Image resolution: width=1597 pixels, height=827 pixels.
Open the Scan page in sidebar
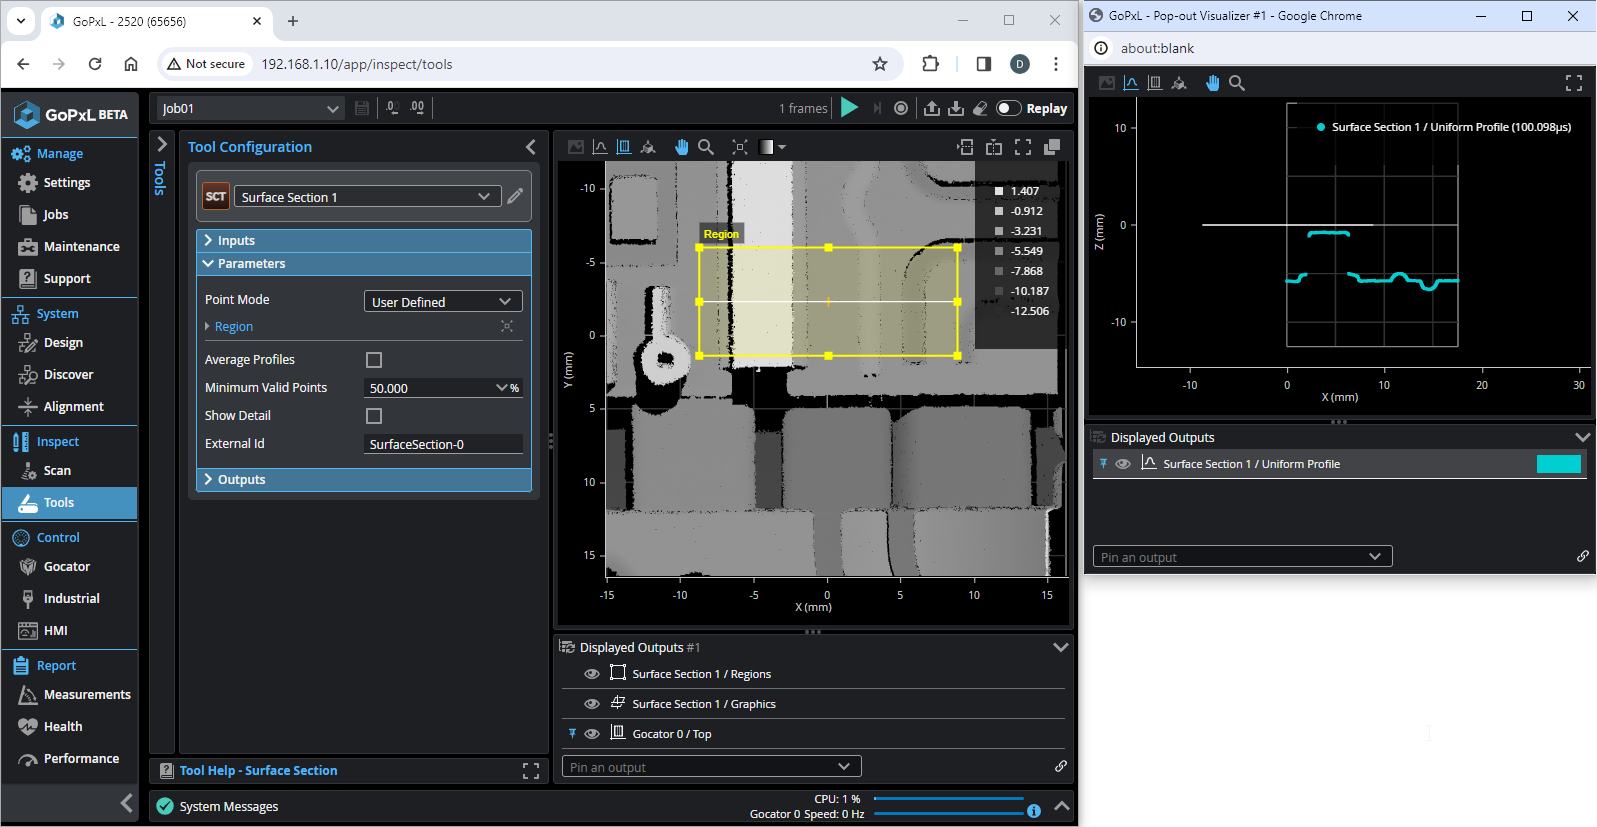pyautogui.click(x=57, y=471)
